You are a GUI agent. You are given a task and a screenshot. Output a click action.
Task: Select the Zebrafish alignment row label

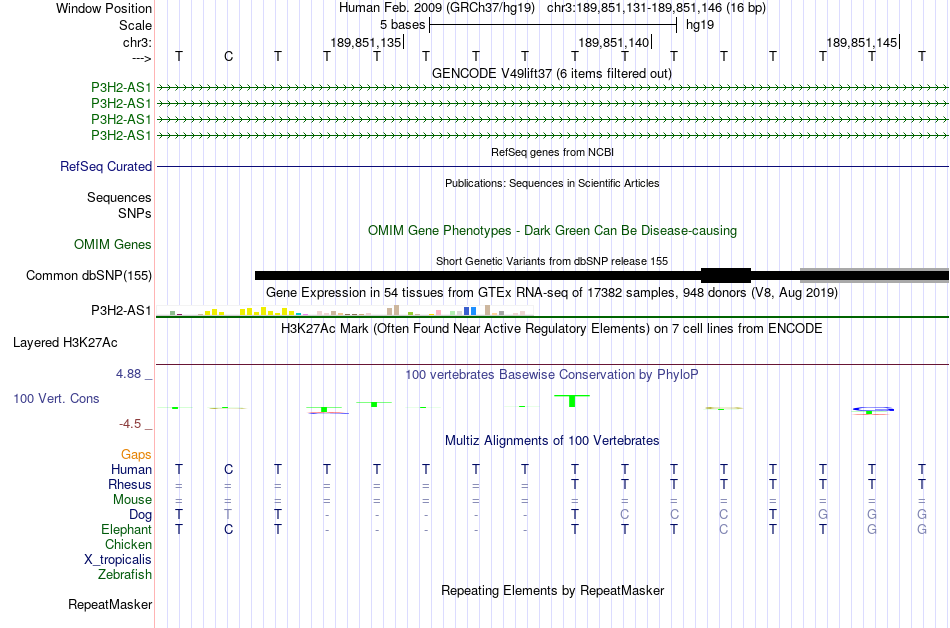click(x=125, y=574)
